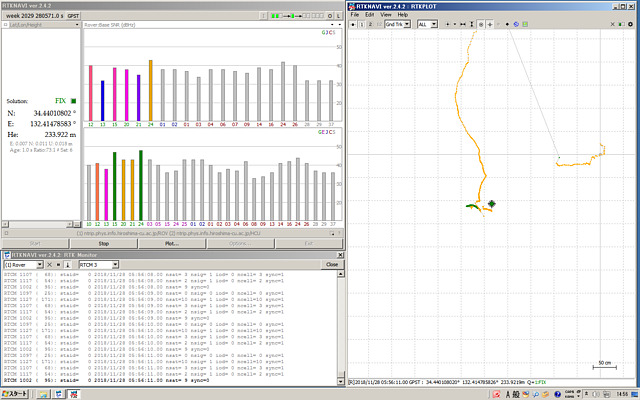Click the scroll-to-bottom icon in RTK Monitor
640x400 pixels.
(68, 265)
